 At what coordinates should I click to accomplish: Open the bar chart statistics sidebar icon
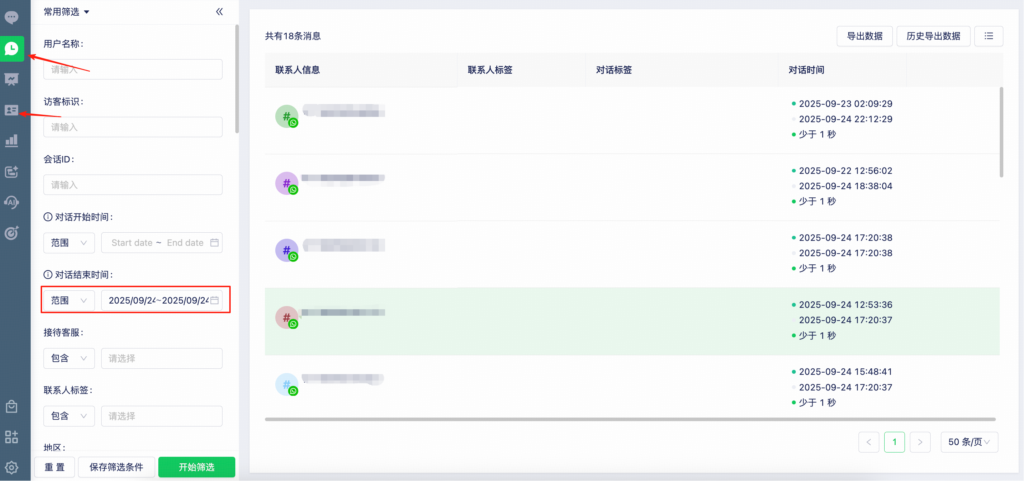[12, 141]
